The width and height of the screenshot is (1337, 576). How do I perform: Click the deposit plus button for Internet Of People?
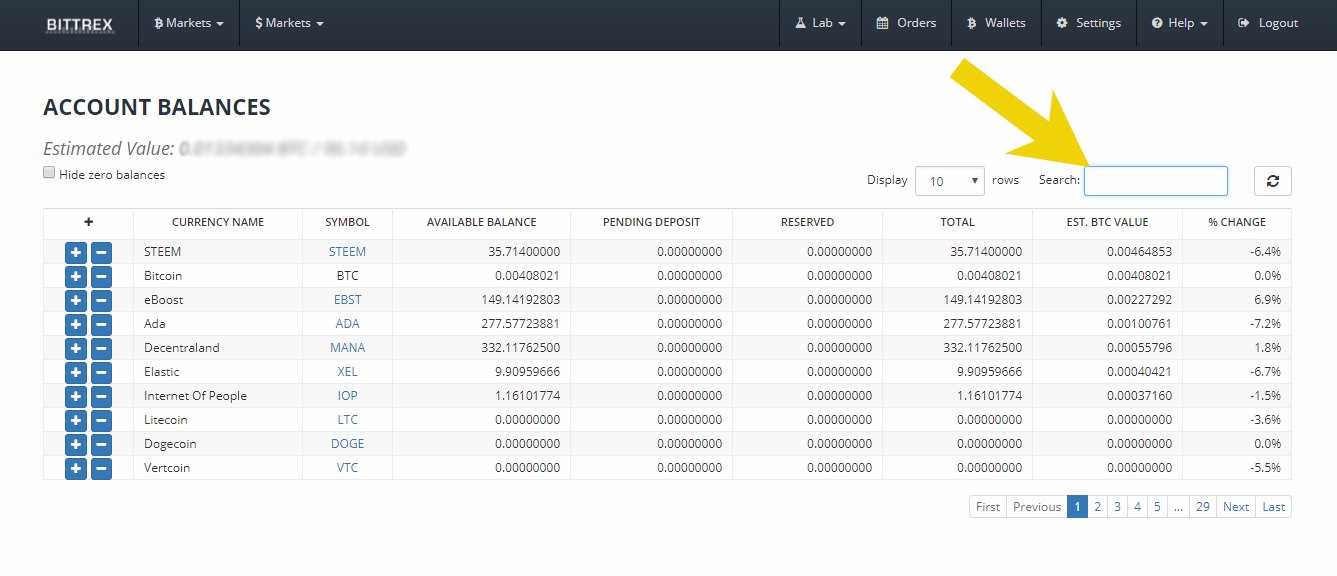pos(76,396)
